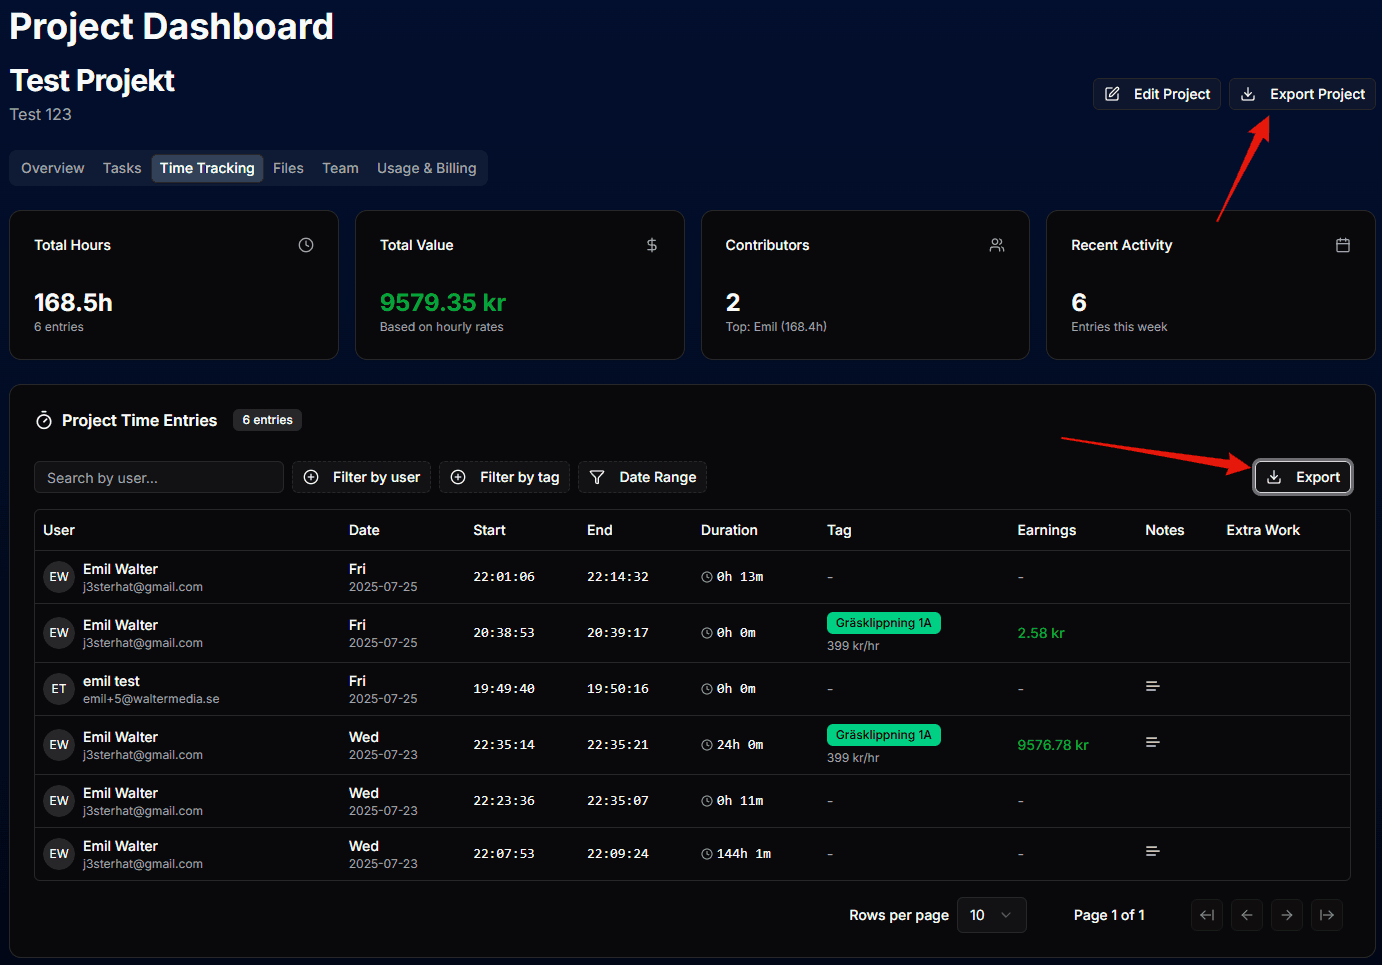Switch to Usage & Billing tab

pos(426,168)
